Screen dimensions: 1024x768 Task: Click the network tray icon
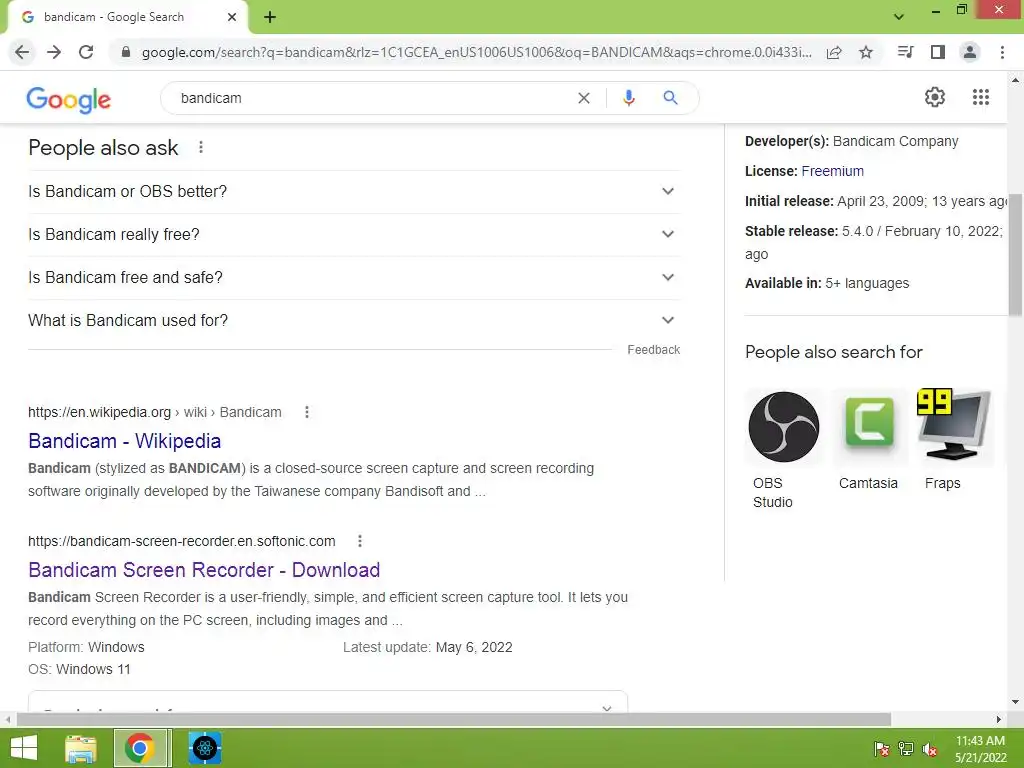coord(906,749)
